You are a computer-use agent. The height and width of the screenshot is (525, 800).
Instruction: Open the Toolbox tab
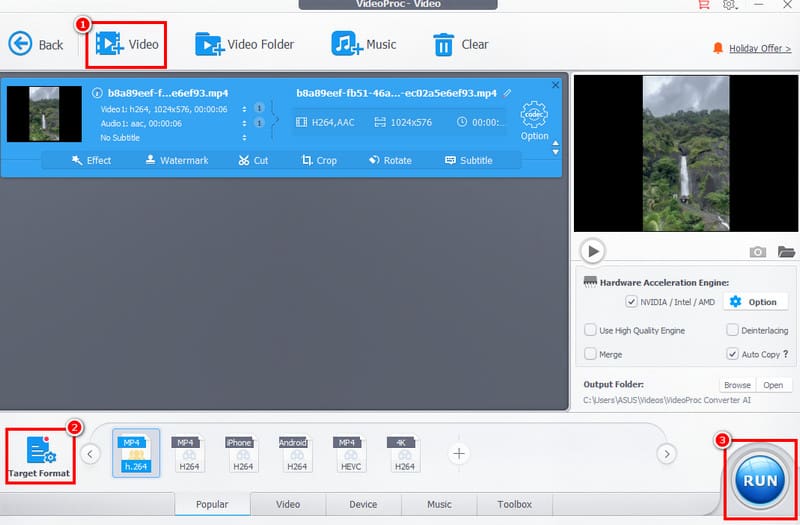515,504
